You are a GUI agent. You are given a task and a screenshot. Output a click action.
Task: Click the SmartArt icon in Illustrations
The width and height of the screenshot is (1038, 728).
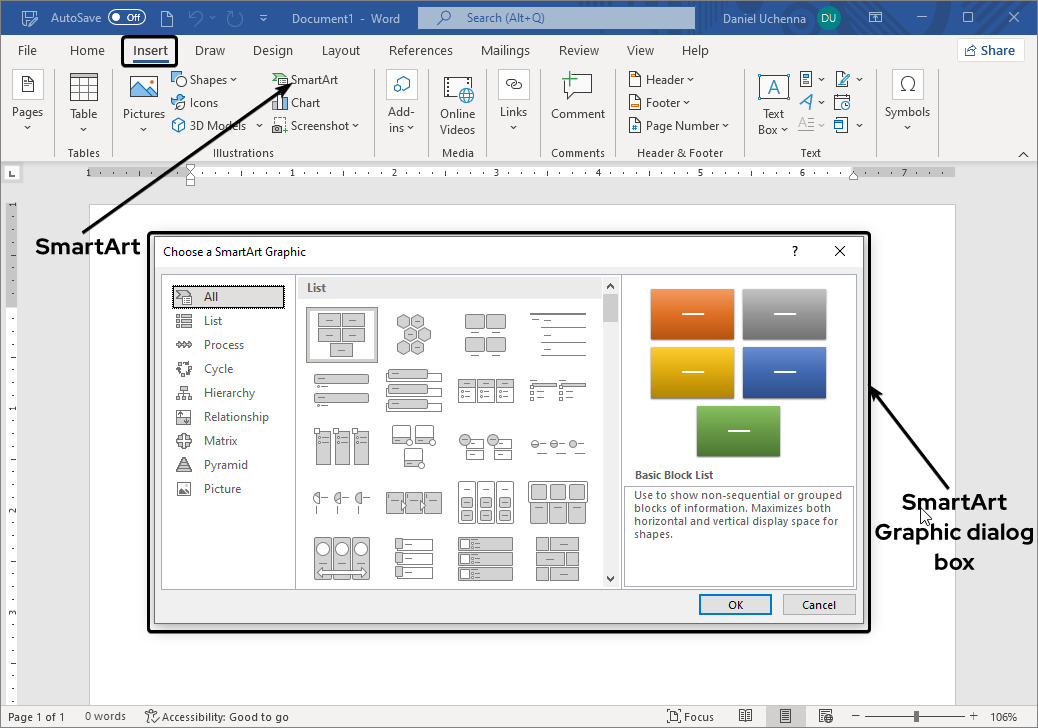pyautogui.click(x=281, y=80)
